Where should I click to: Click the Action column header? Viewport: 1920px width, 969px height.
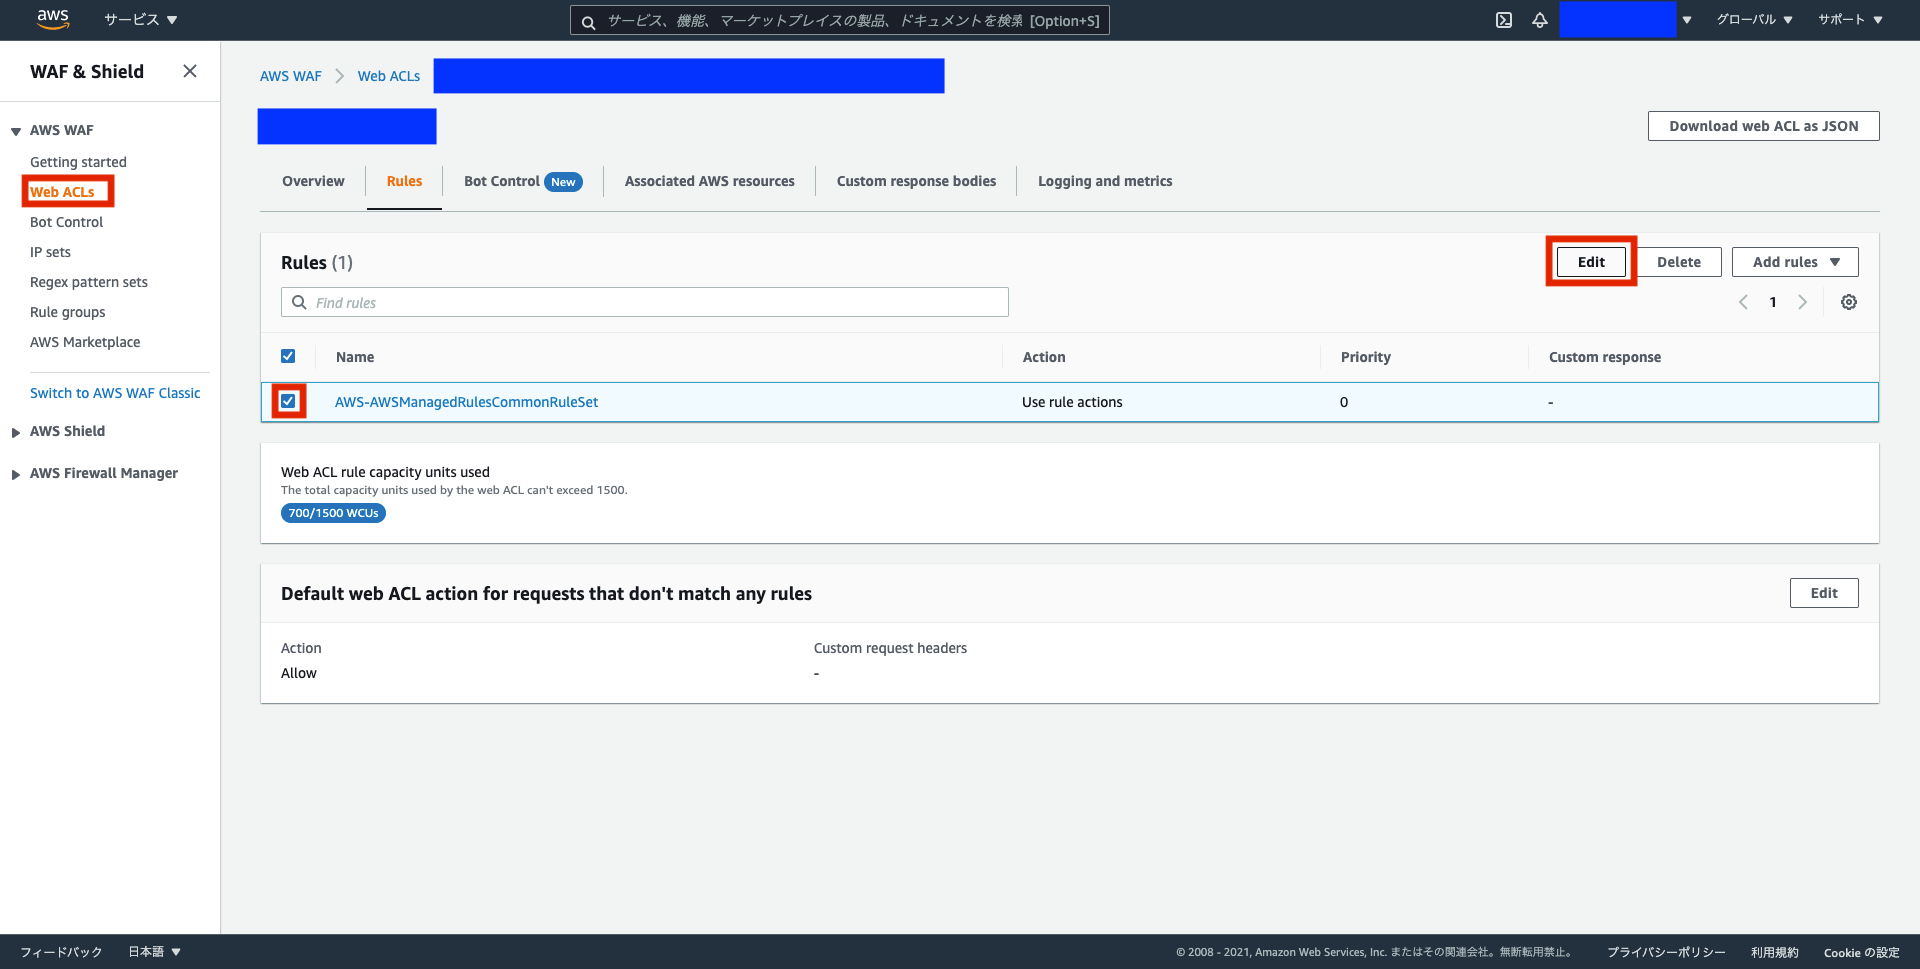pyautogui.click(x=1044, y=357)
